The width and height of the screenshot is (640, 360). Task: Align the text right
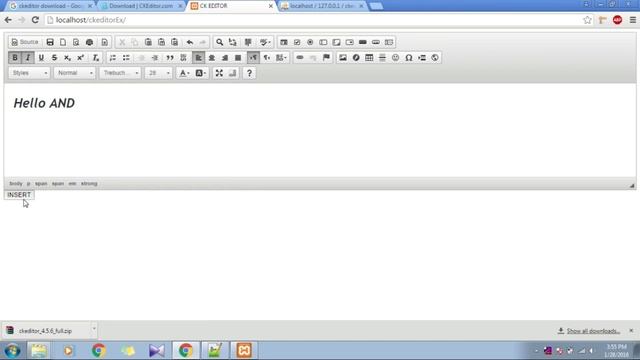[x=225, y=58]
